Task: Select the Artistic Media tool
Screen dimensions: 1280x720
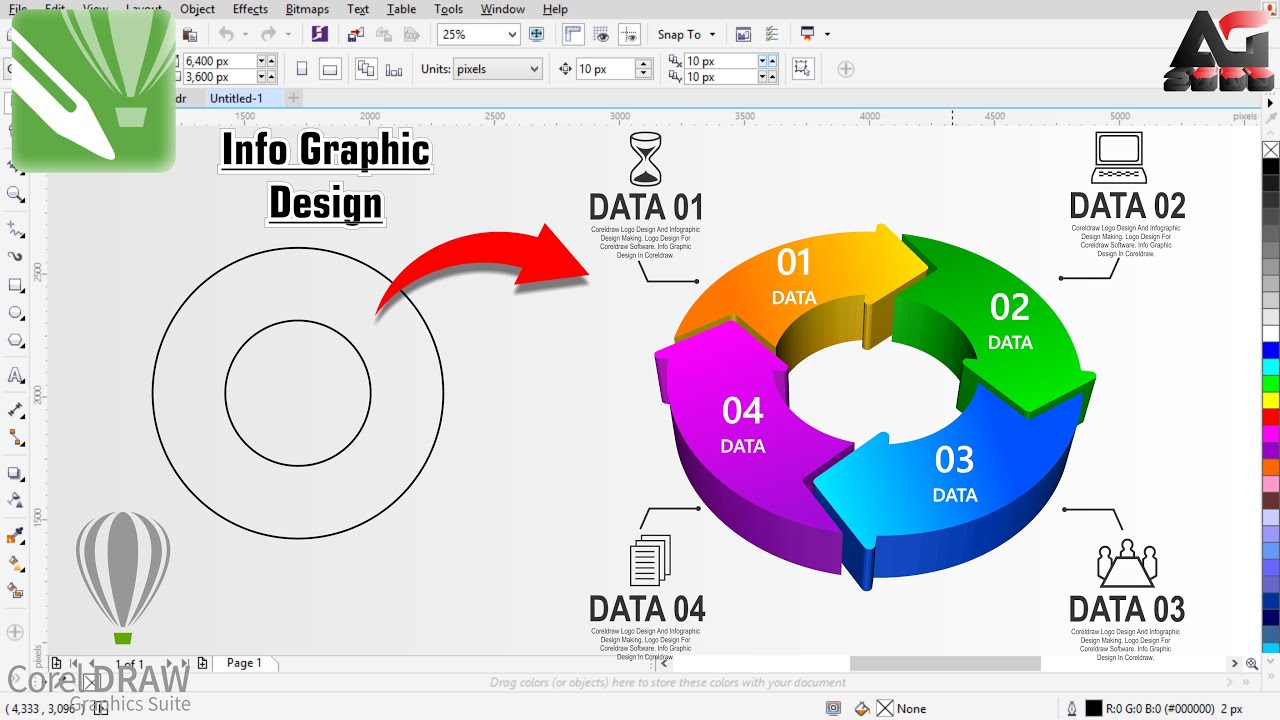Action: (16, 256)
